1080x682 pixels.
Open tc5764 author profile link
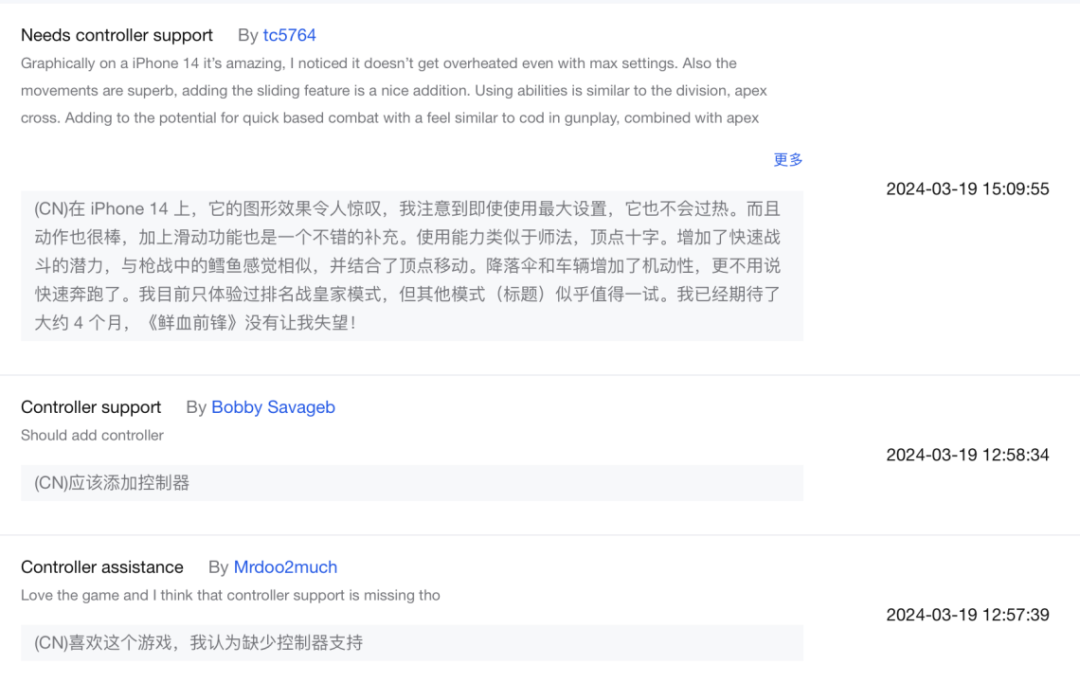point(289,35)
